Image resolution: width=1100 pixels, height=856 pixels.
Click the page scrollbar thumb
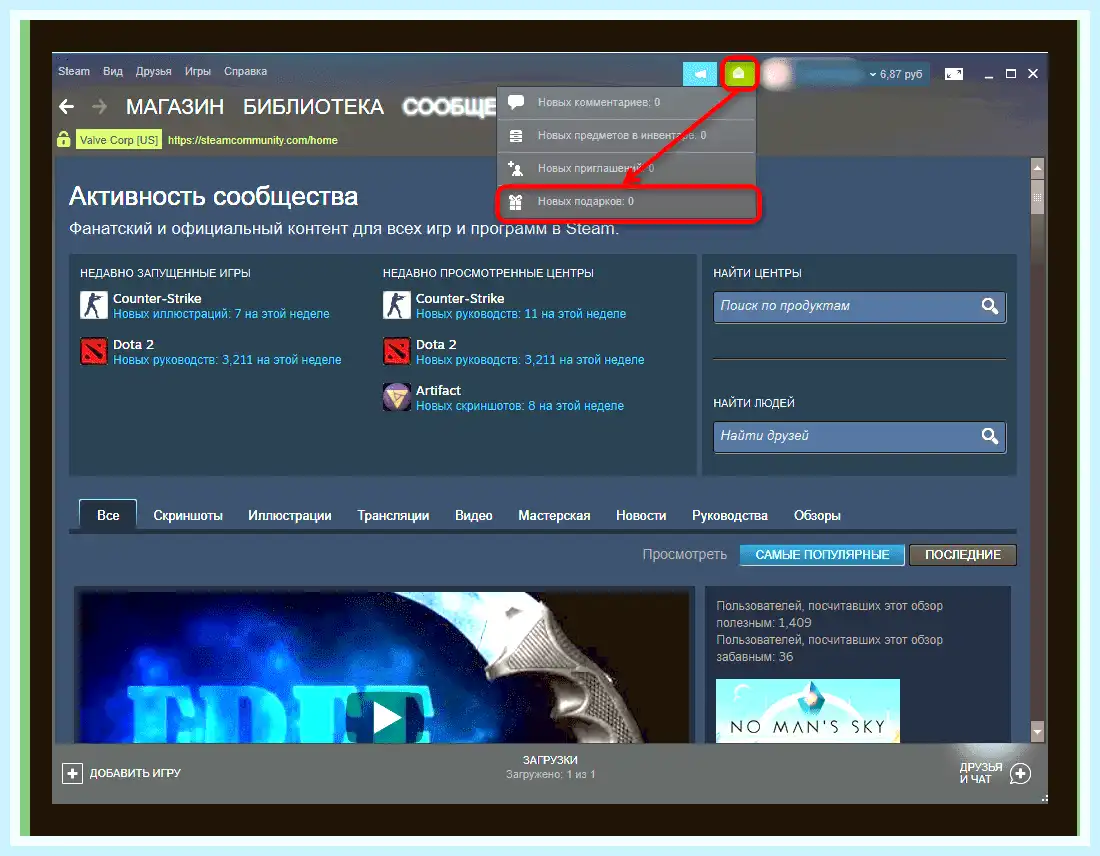click(x=1037, y=196)
